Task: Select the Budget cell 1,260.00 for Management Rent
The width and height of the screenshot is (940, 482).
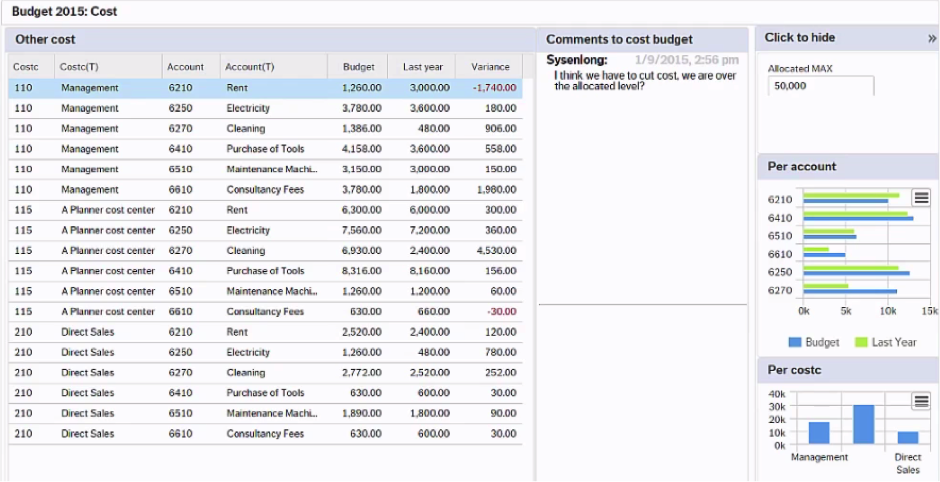Action: tap(361, 88)
